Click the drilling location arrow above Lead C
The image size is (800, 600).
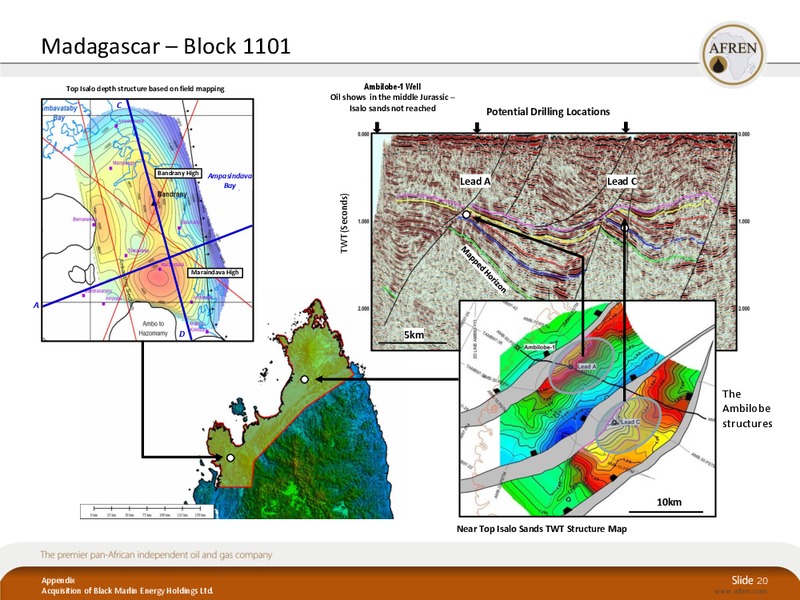coord(626,127)
